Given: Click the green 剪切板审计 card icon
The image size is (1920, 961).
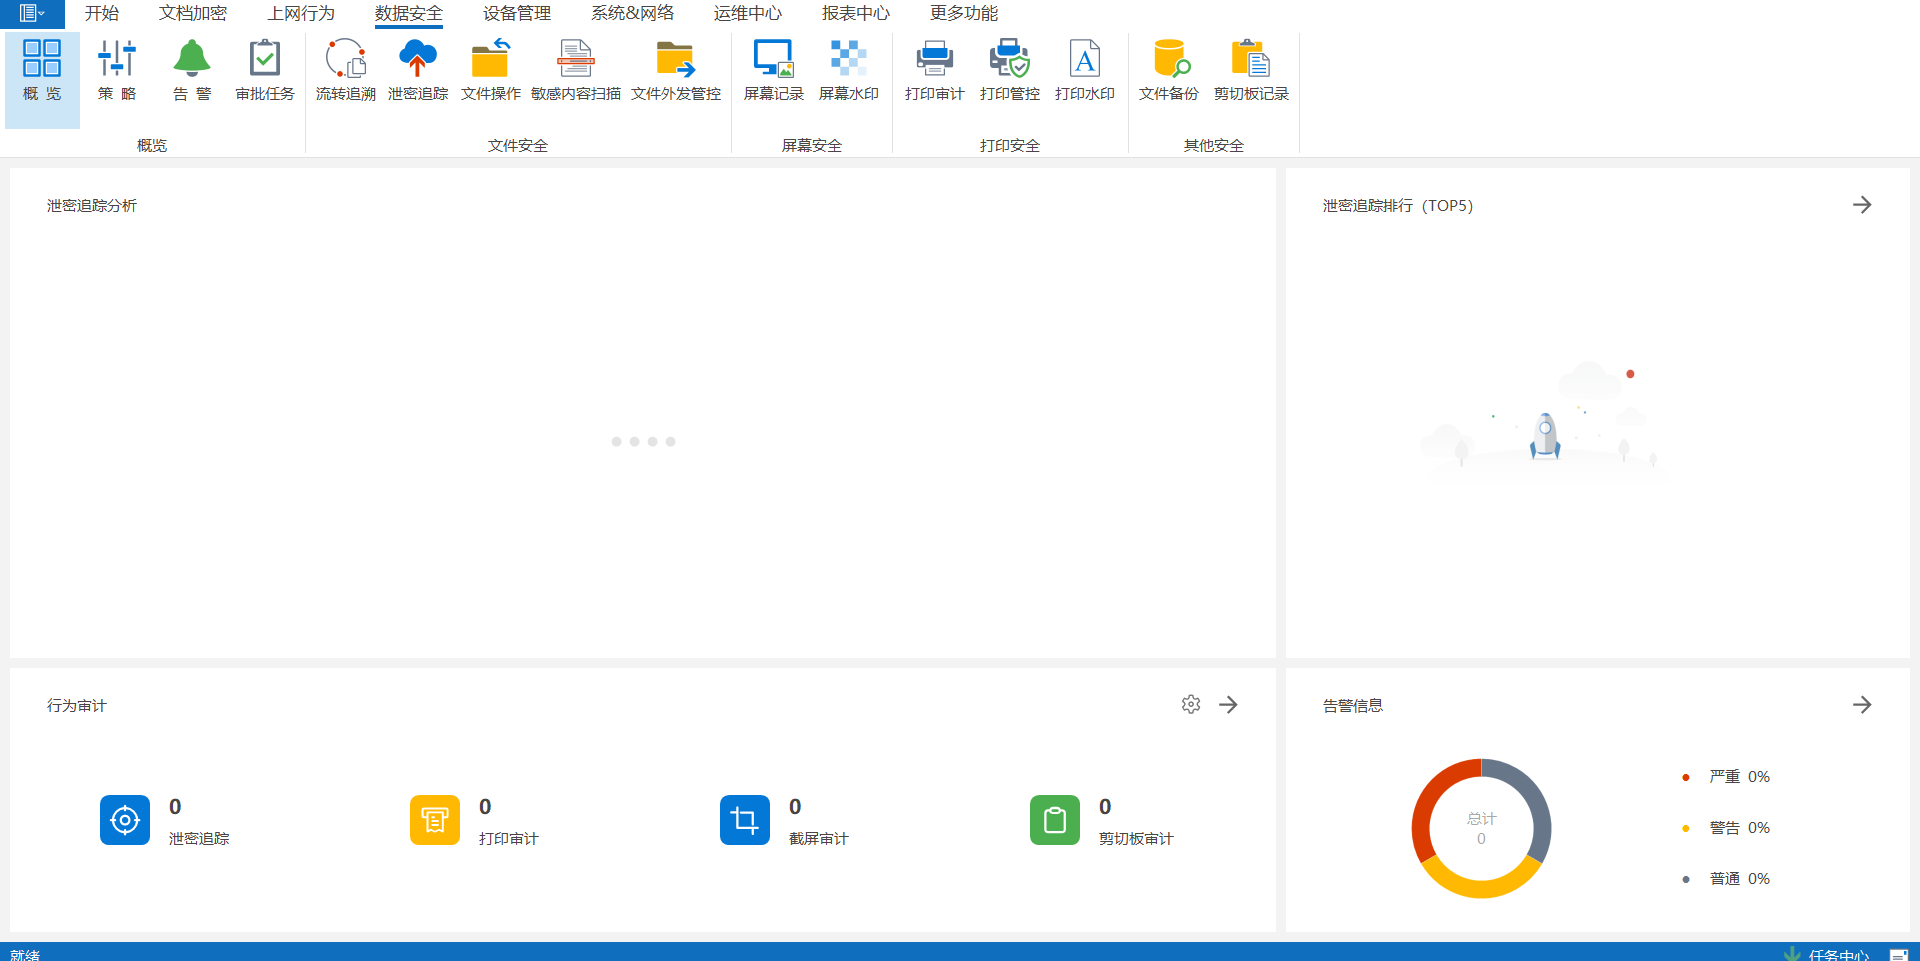Looking at the screenshot, I should click(x=1055, y=820).
